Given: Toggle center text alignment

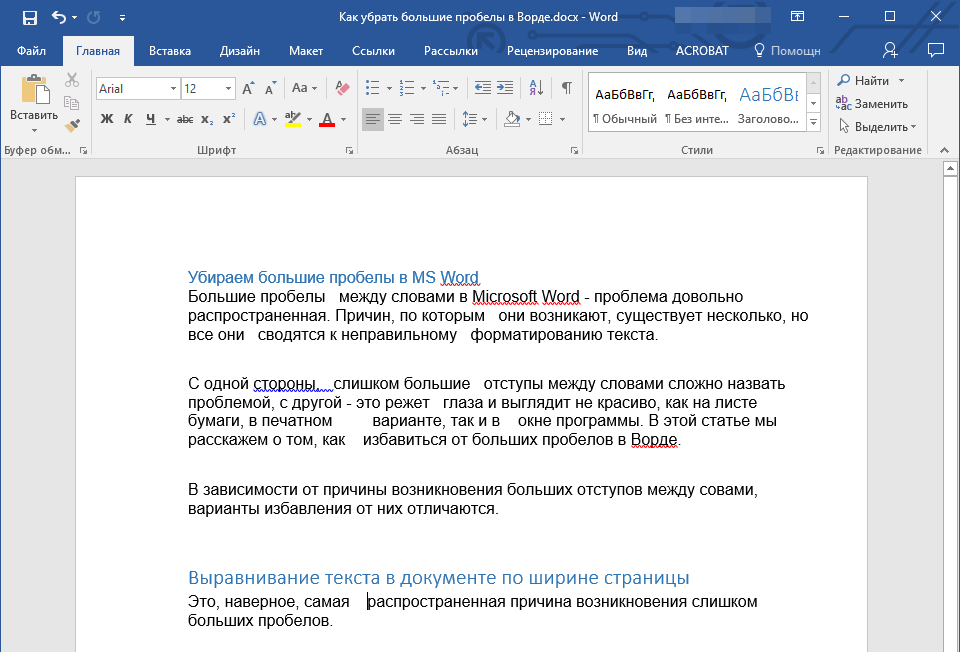Looking at the screenshot, I should pos(395,119).
